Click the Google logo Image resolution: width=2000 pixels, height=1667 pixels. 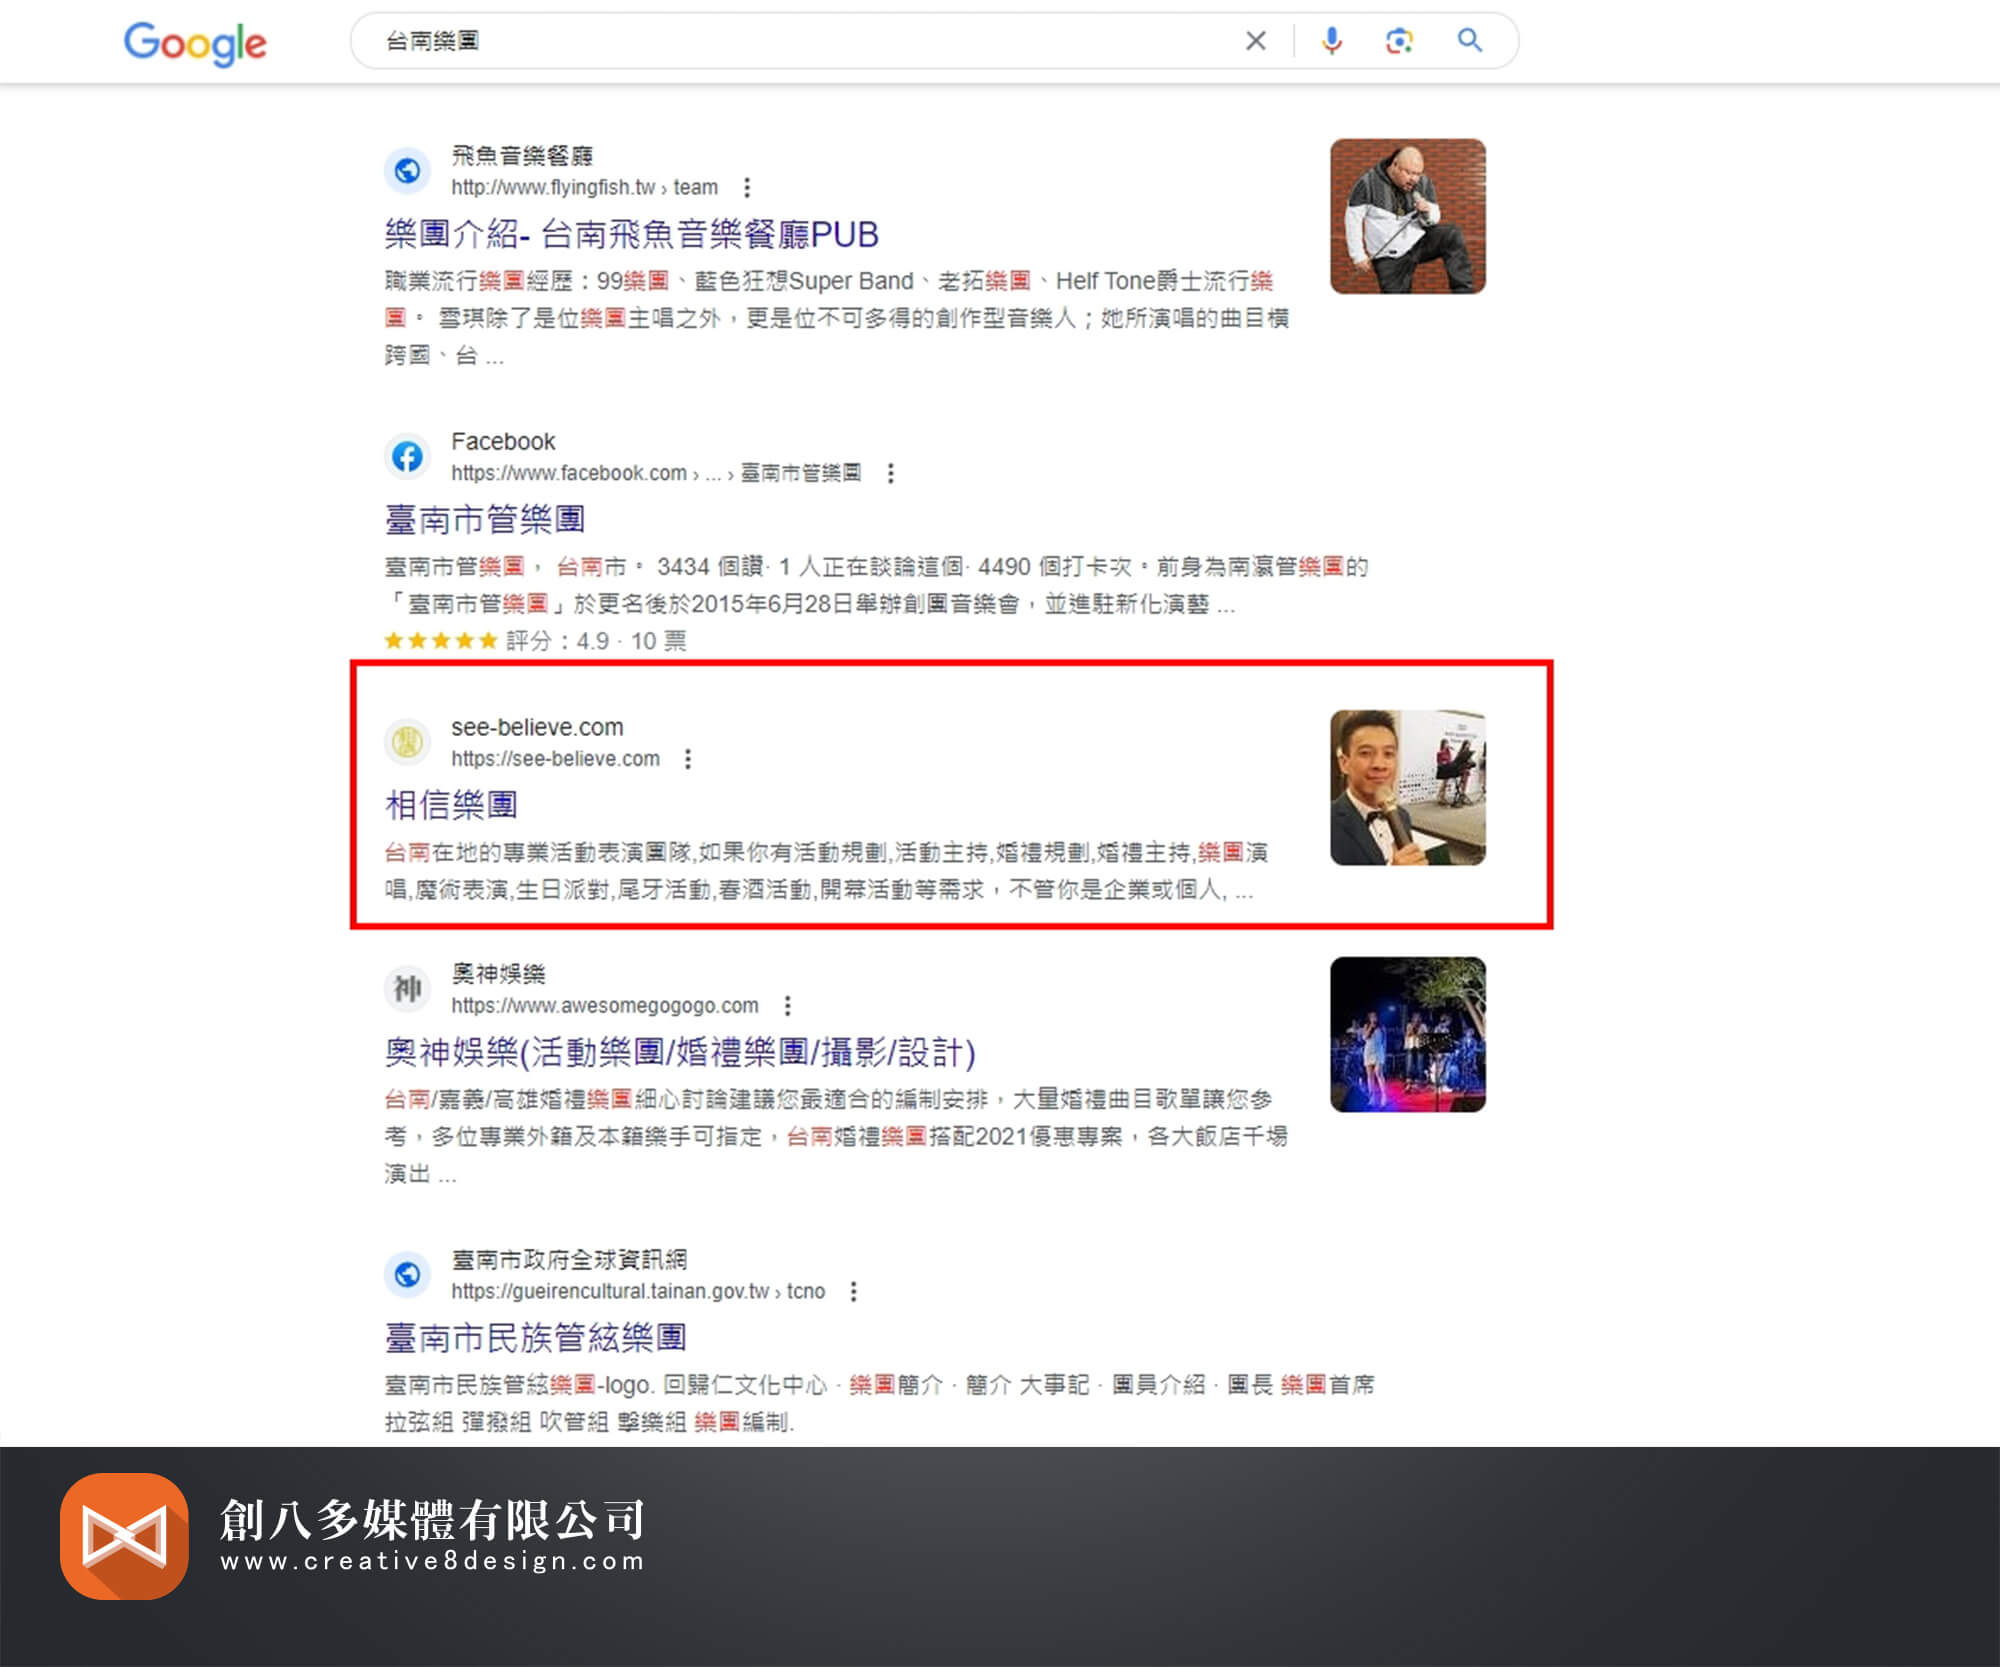195,44
